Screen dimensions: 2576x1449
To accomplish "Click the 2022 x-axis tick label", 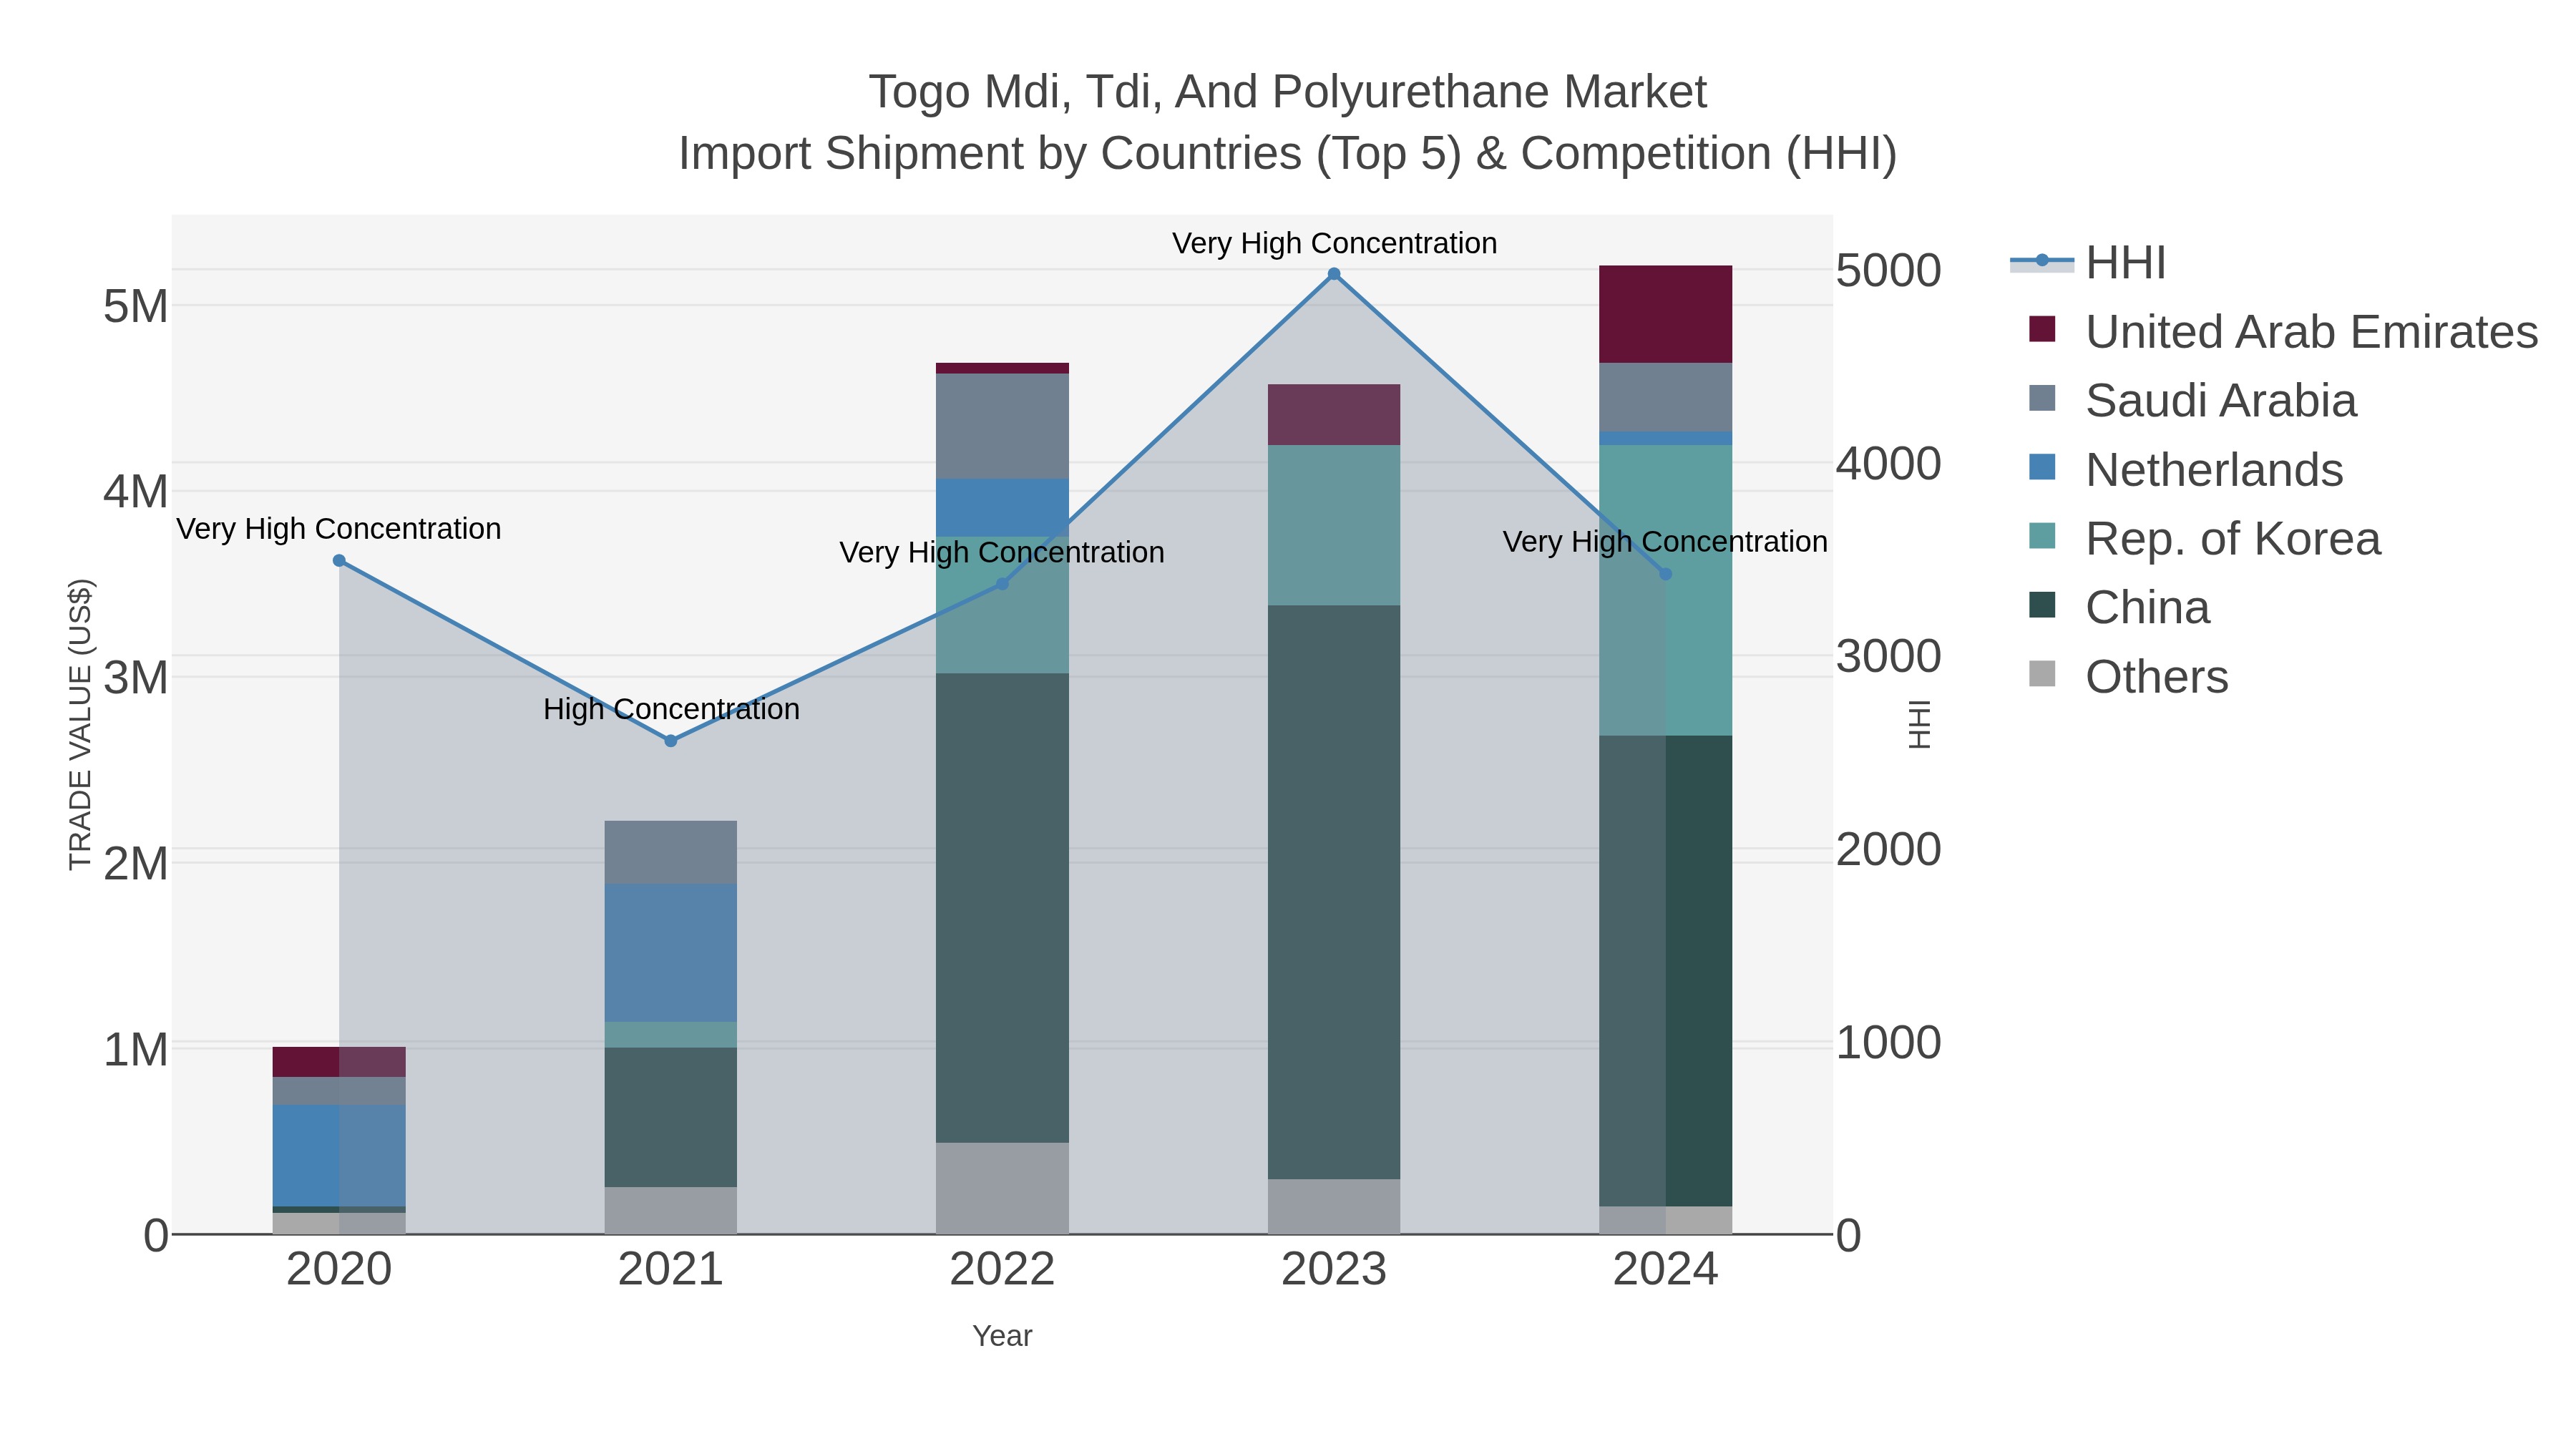I will 1002,1270.
